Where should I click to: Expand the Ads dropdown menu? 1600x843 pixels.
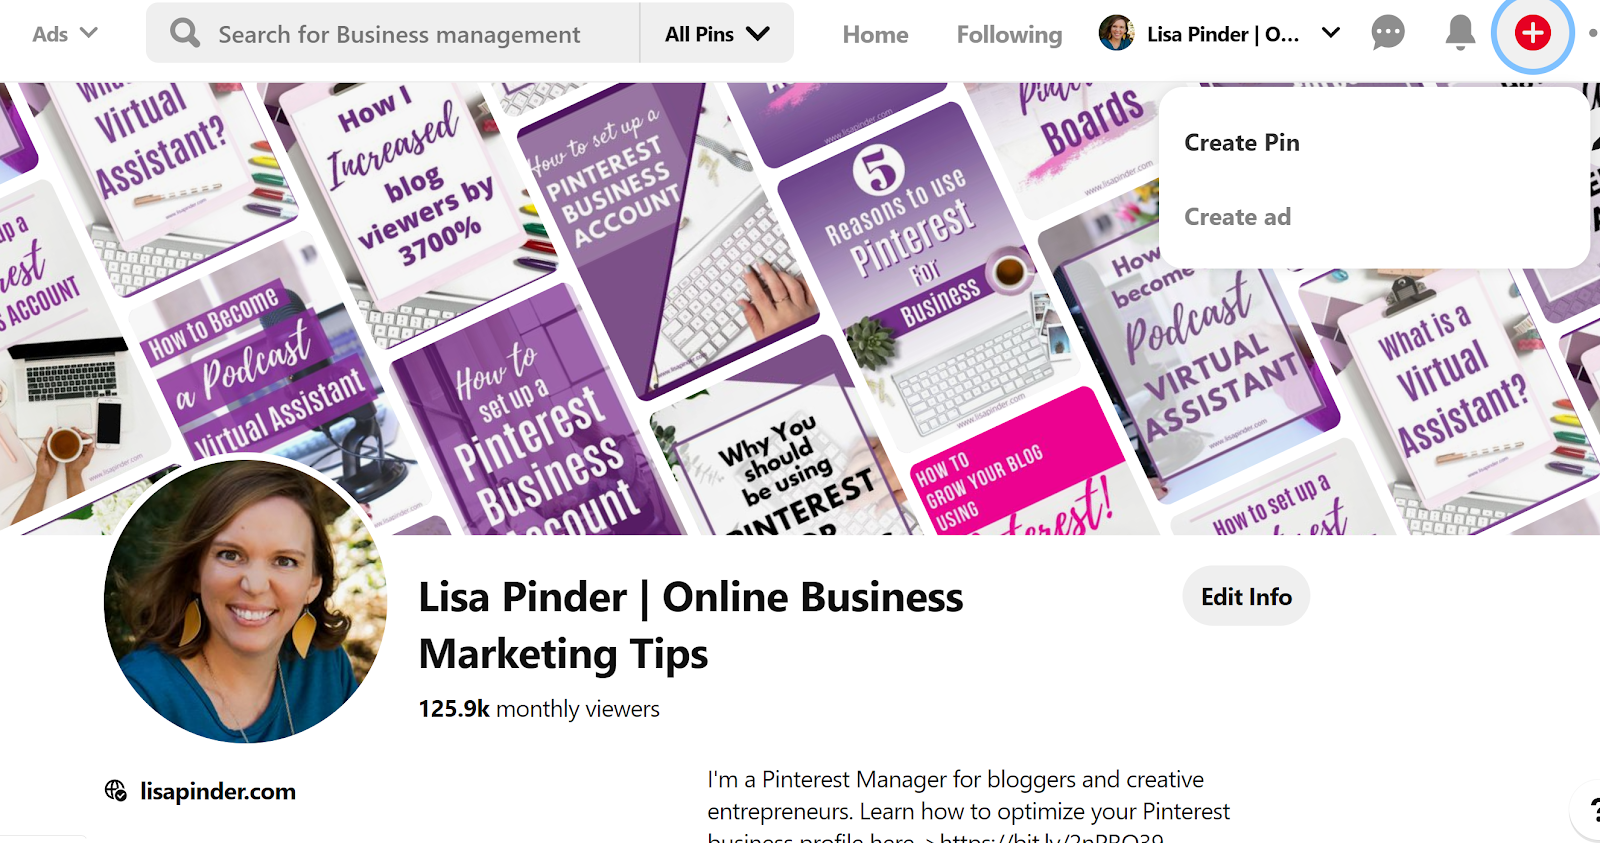pyautogui.click(x=65, y=34)
